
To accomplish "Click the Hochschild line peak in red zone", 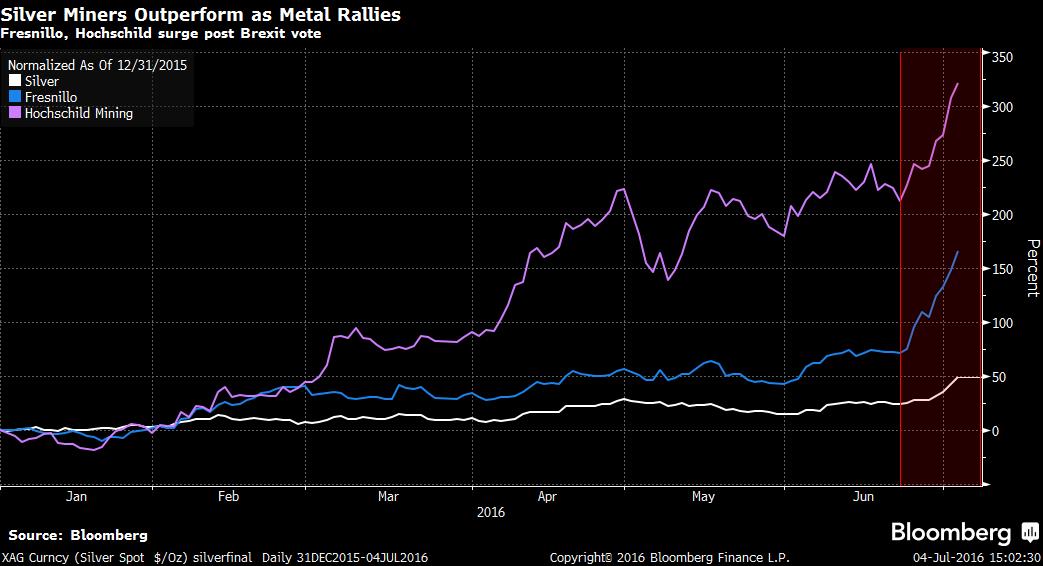I will pos(958,84).
